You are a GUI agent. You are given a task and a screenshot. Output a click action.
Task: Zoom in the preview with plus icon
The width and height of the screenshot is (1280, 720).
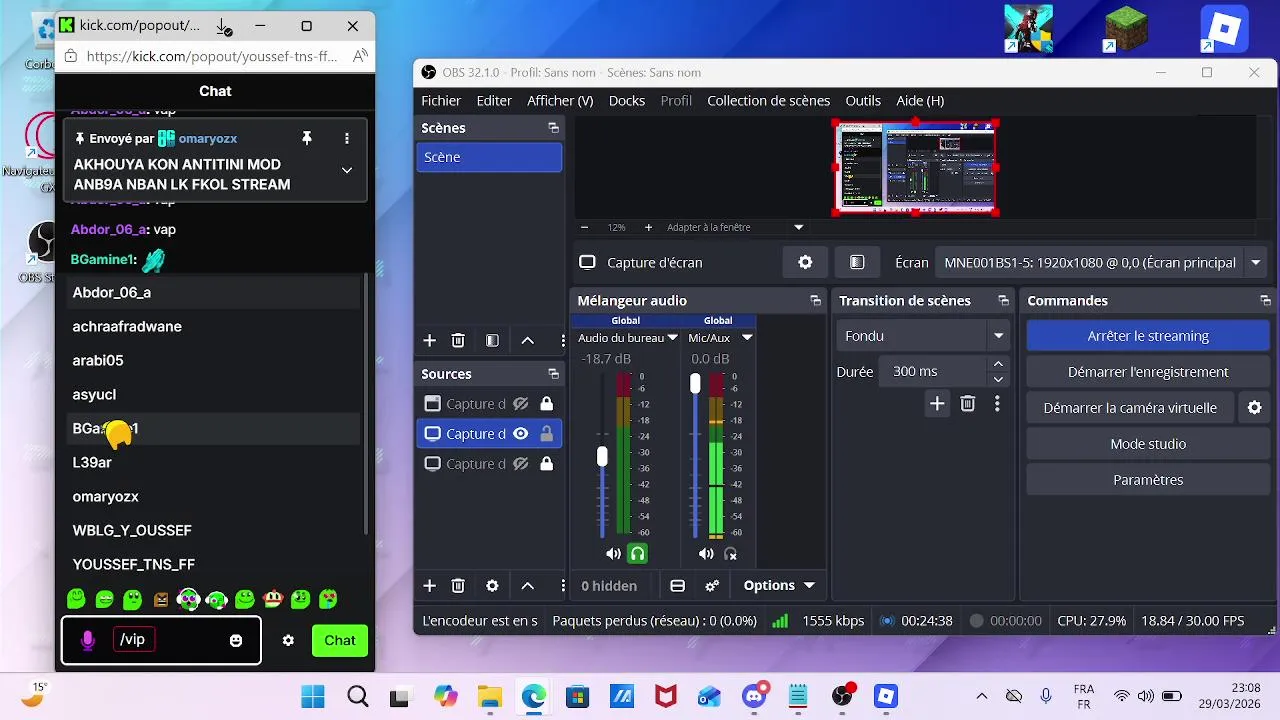coord(648,227)
